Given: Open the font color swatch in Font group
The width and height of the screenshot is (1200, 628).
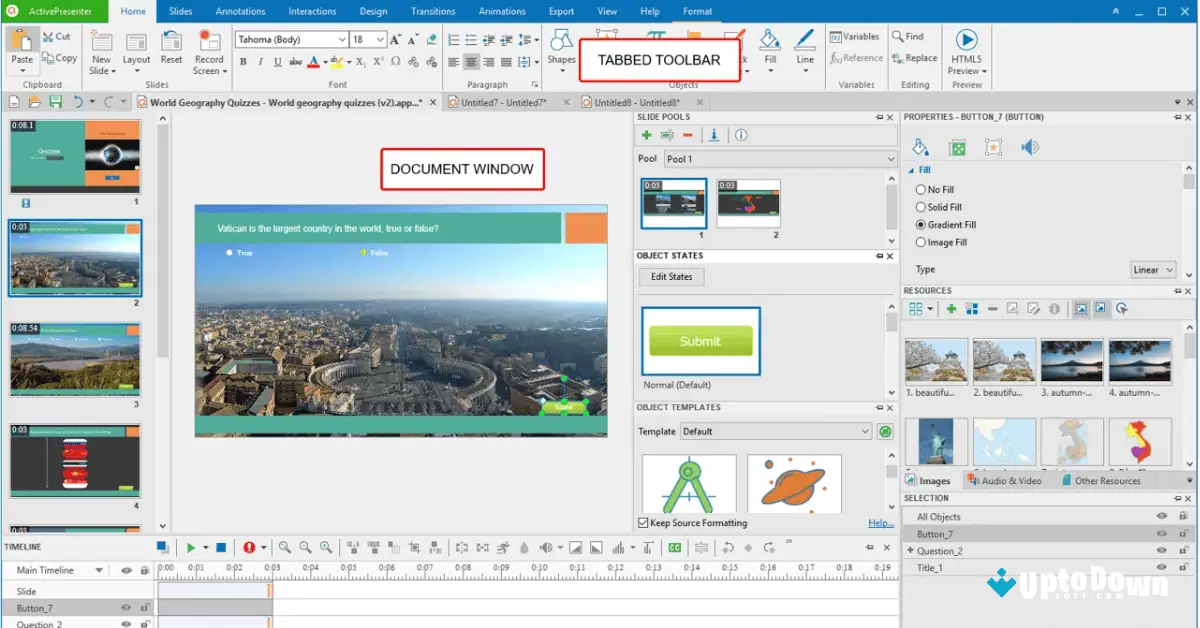Looking at the screenshot, I should [x=313, y=62].
